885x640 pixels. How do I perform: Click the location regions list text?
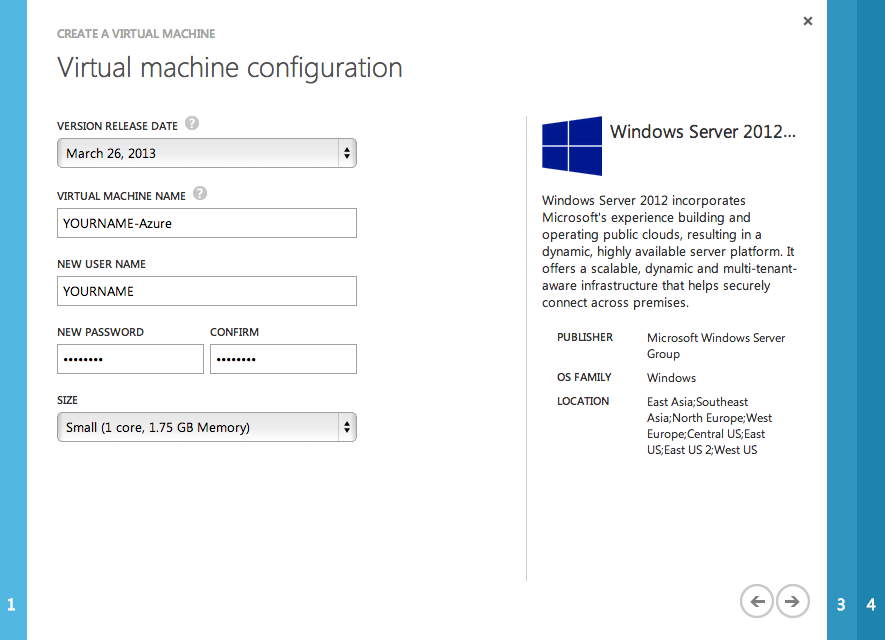709,426
